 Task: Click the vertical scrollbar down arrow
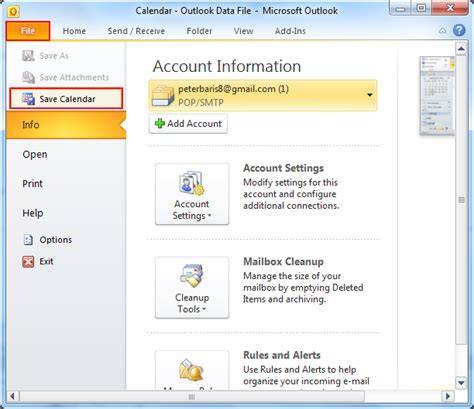tap(461, 383)
